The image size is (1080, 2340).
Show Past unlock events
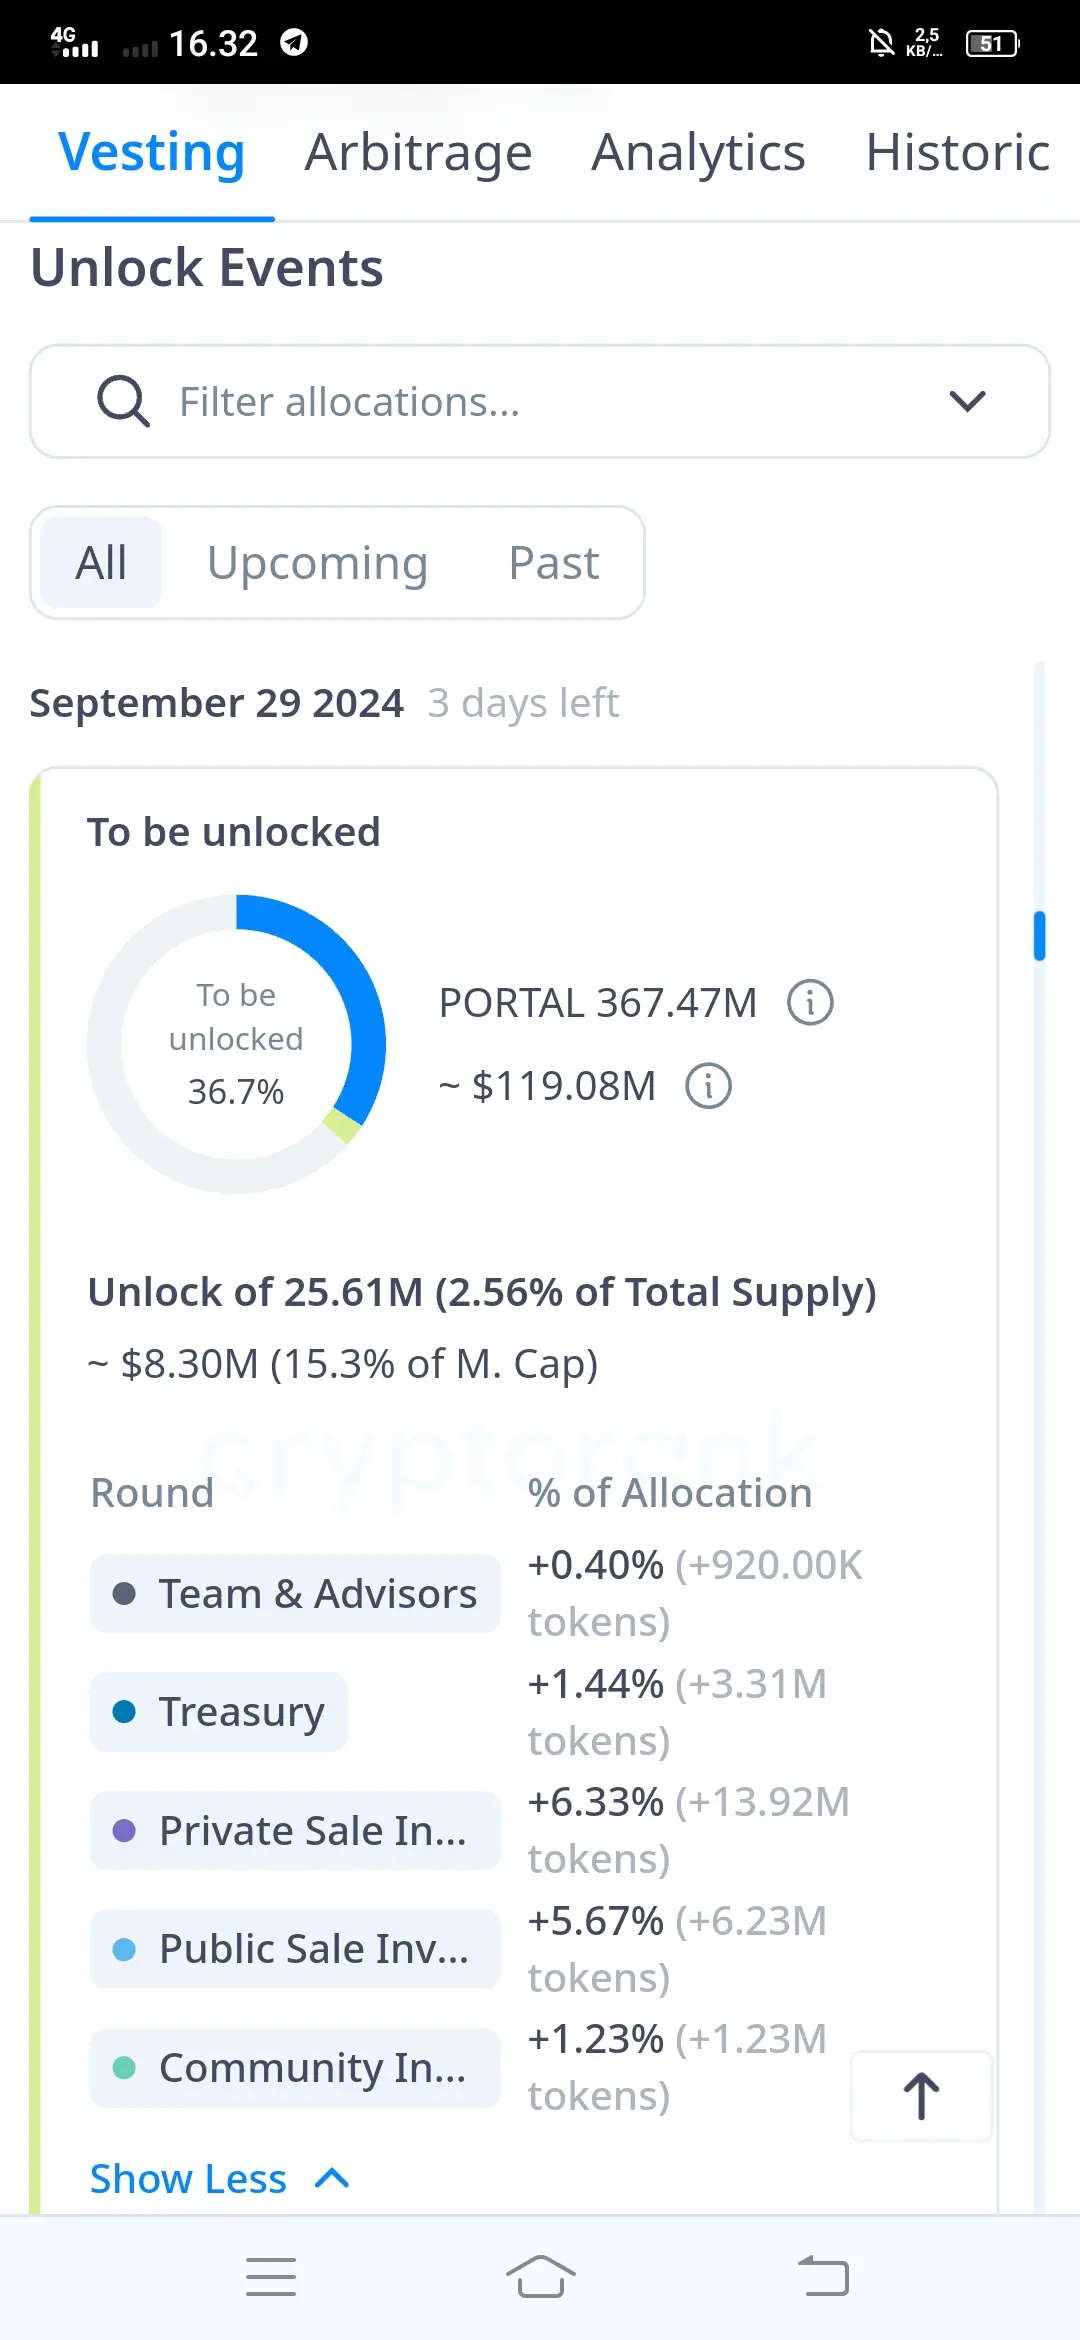click(x=554, y=563)
